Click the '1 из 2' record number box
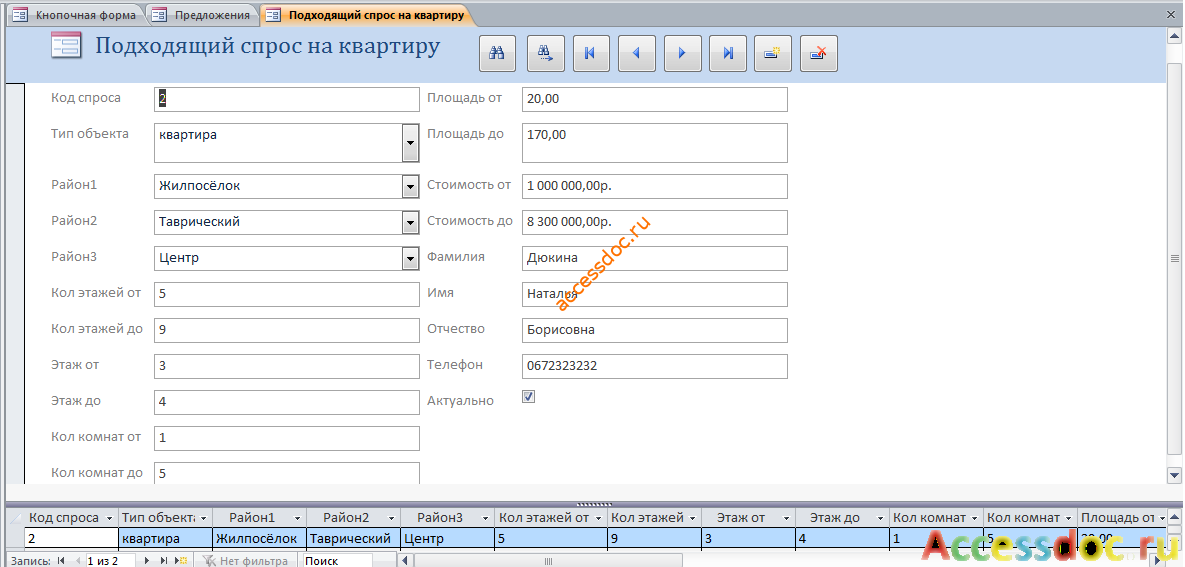Viewport: 1185px width, 567px height. click(110, 561)
